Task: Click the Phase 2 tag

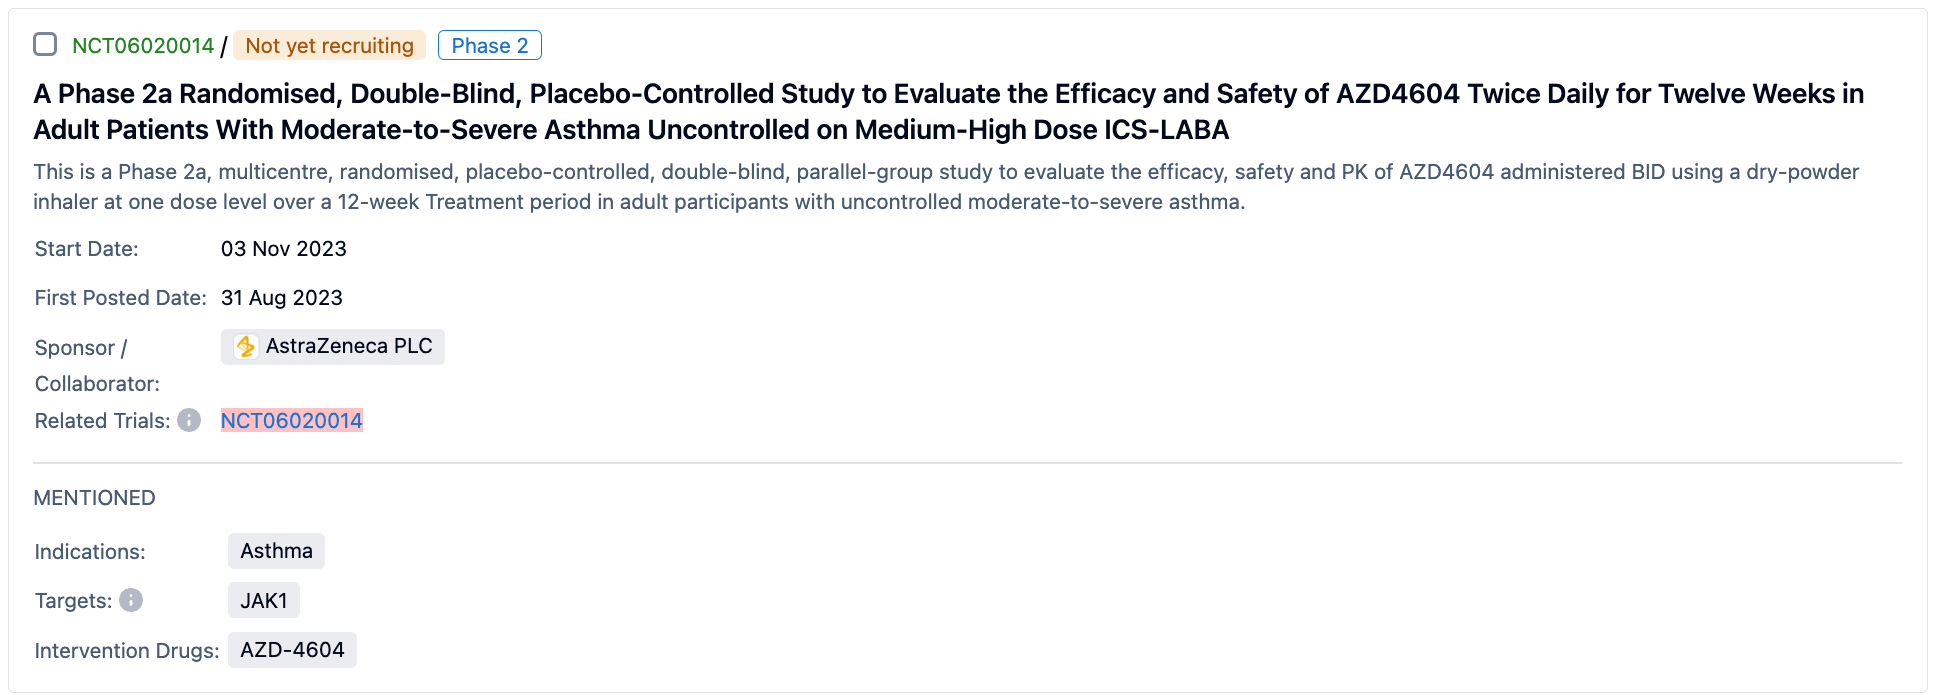Action: coord(489,46)
